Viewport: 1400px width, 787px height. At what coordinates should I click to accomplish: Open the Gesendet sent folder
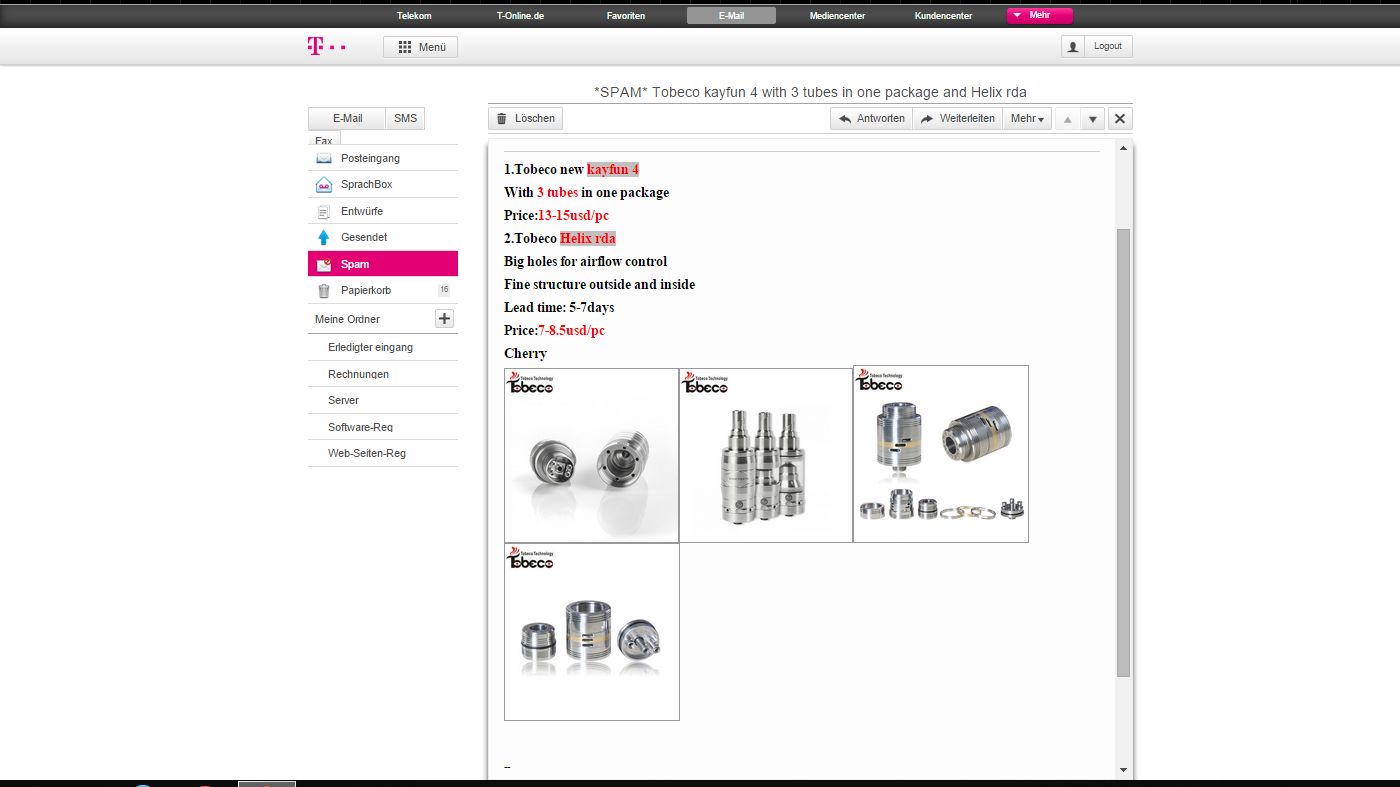363,238
